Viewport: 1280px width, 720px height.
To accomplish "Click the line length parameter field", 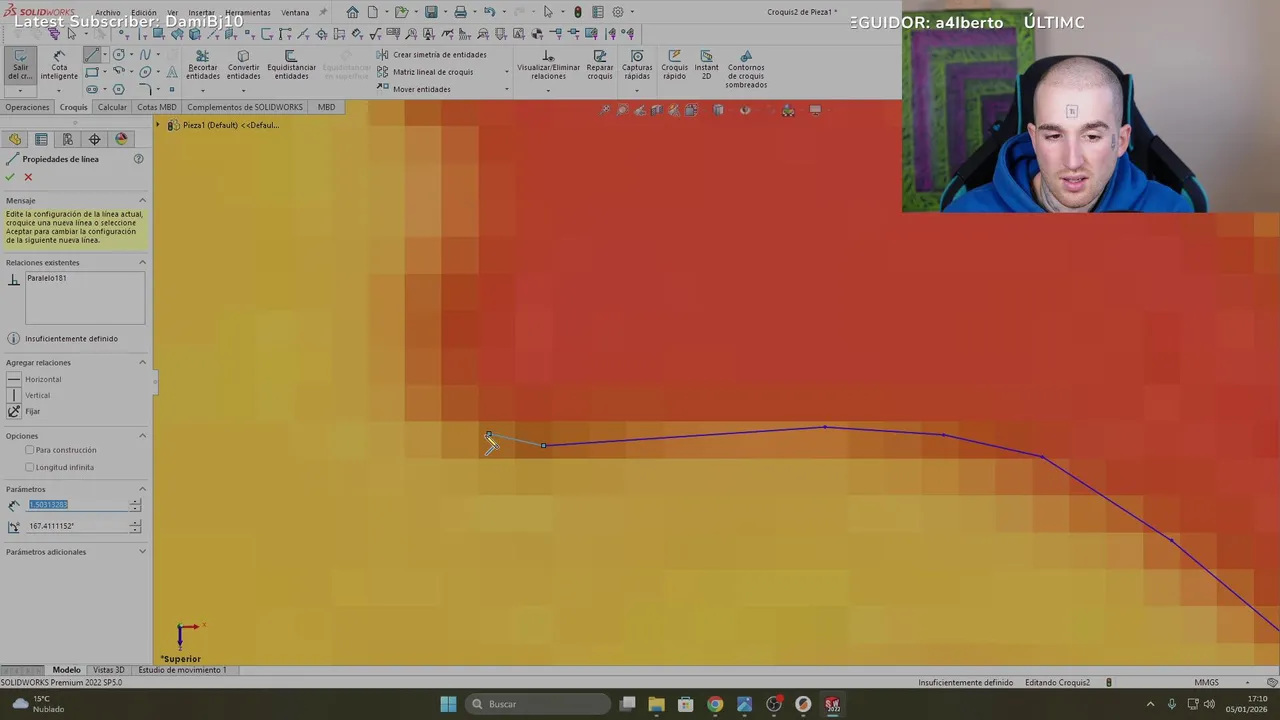I will (78, 505).
